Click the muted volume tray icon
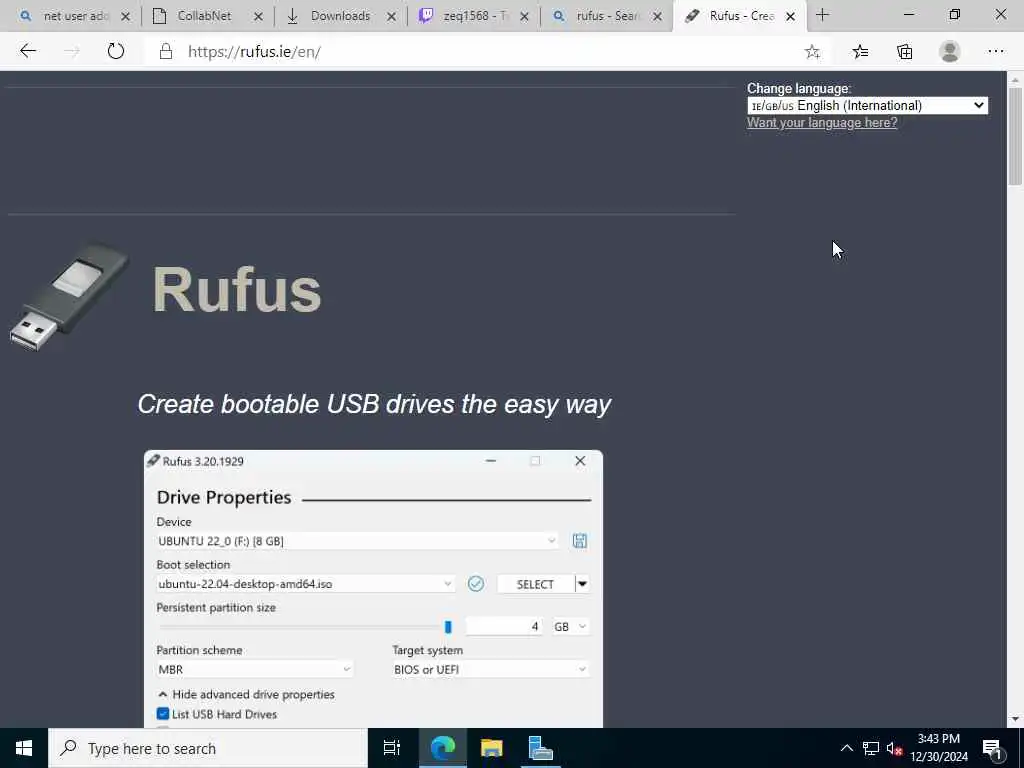The width and height of the screenshot is (1024, 768). [x=894, y=748]
